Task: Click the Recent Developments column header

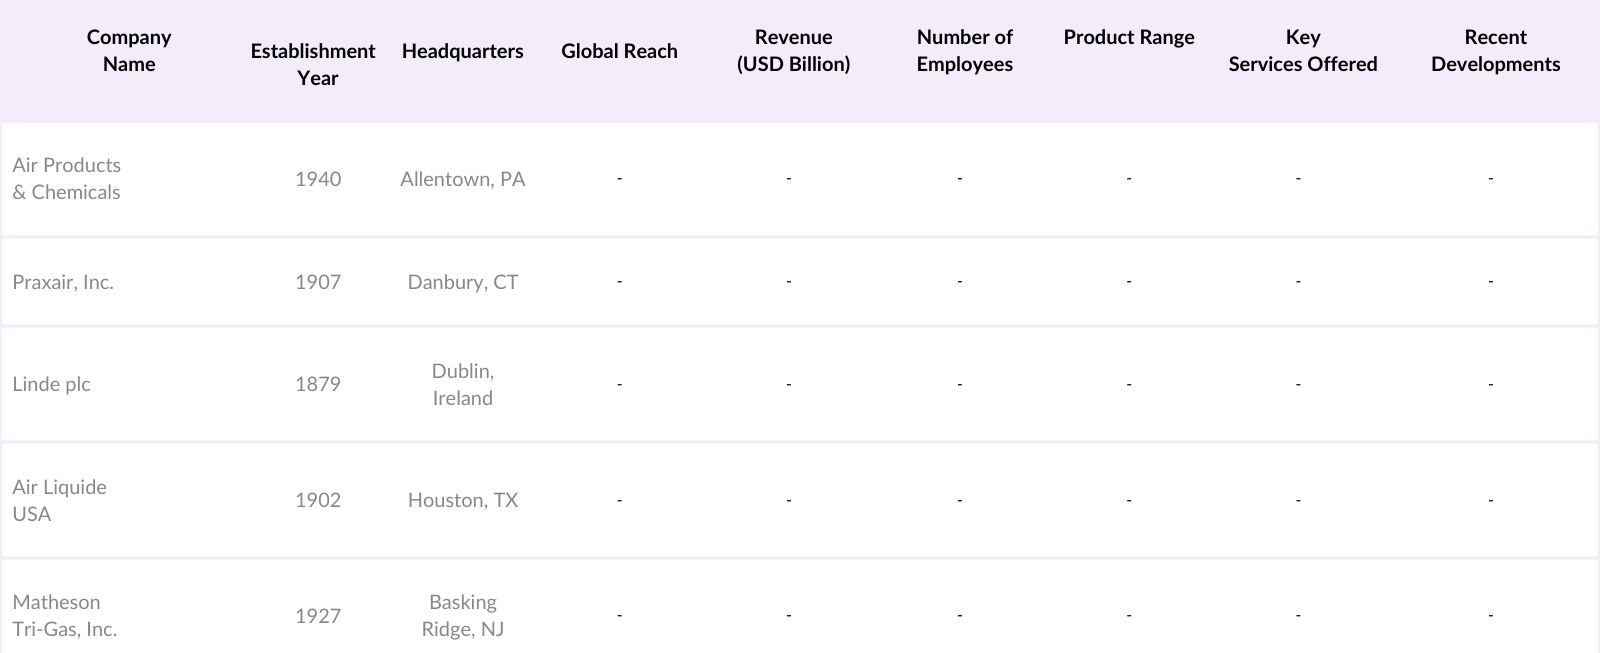Action: tap(1495, 51)
